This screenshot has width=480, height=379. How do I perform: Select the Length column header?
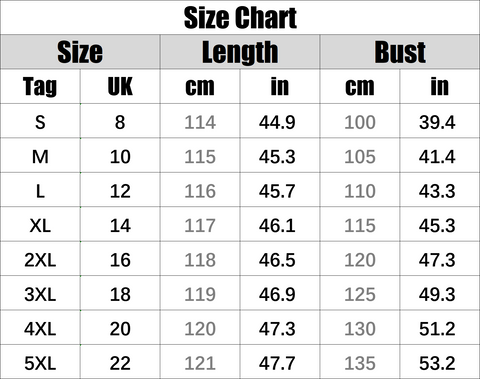click(x=240, y=52)
